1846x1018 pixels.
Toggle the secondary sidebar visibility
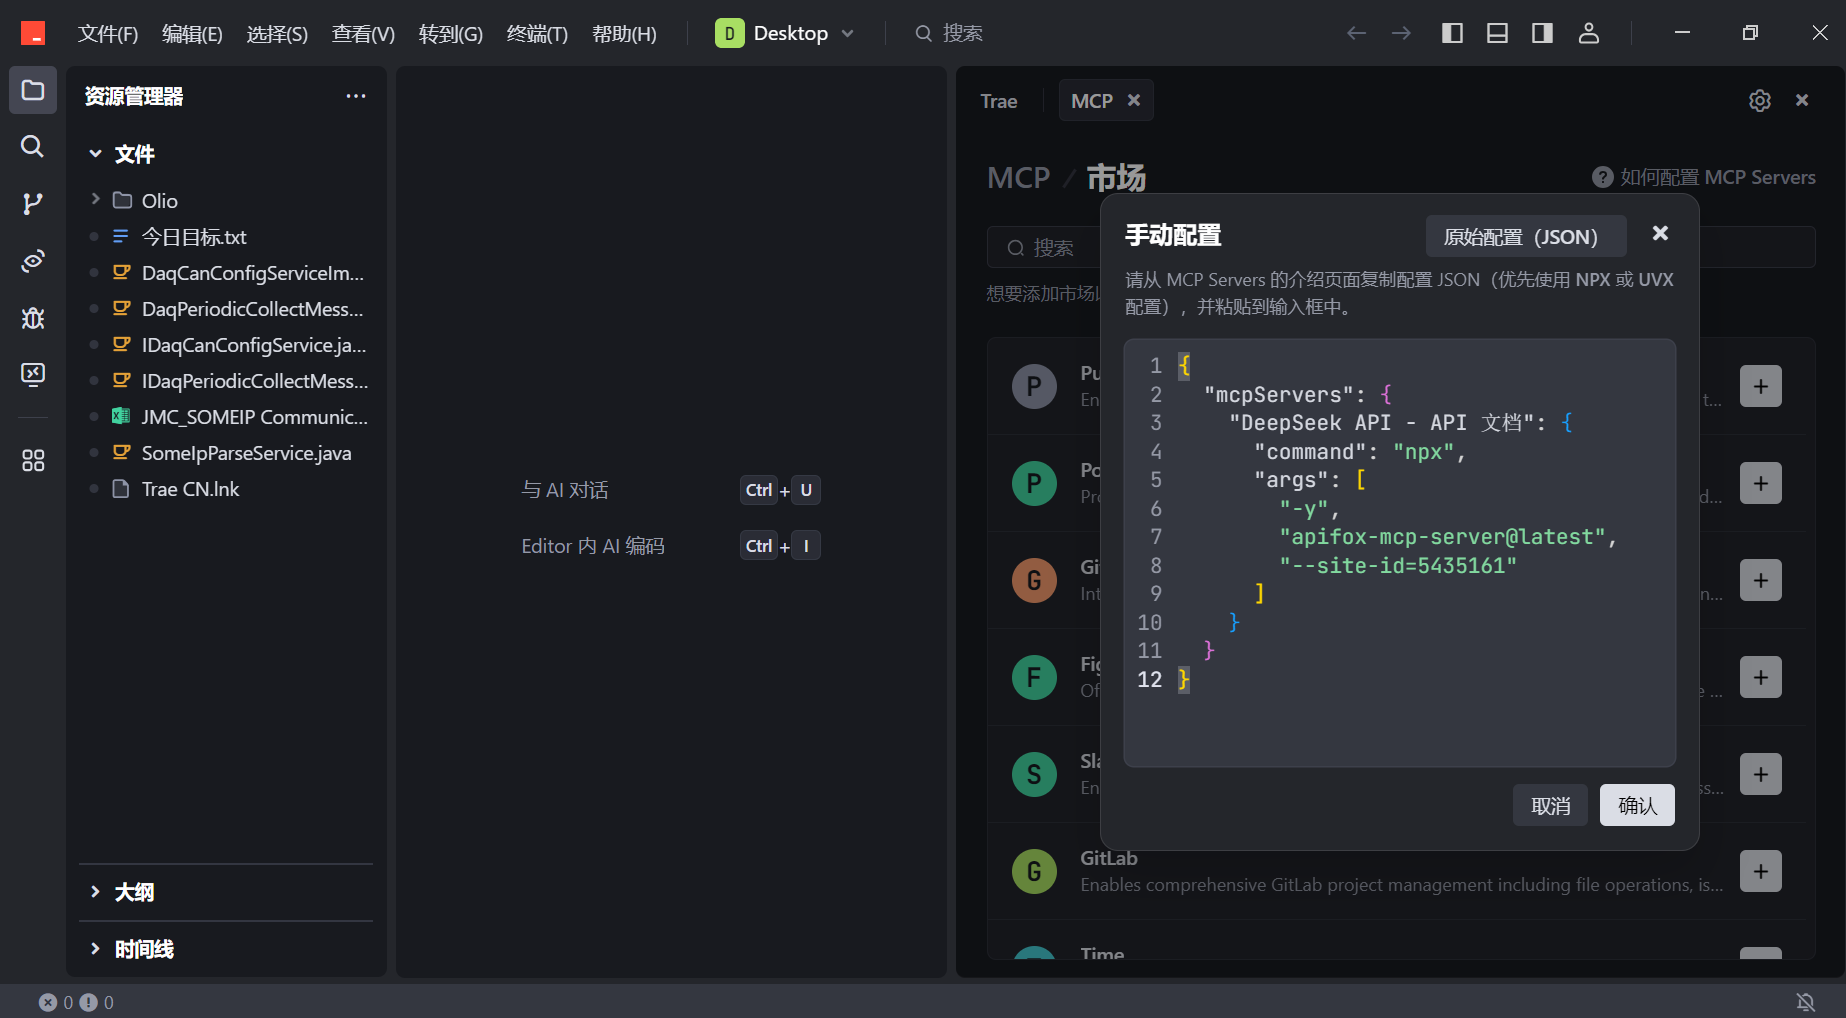pyautogui.click(x=1541, y=32)
